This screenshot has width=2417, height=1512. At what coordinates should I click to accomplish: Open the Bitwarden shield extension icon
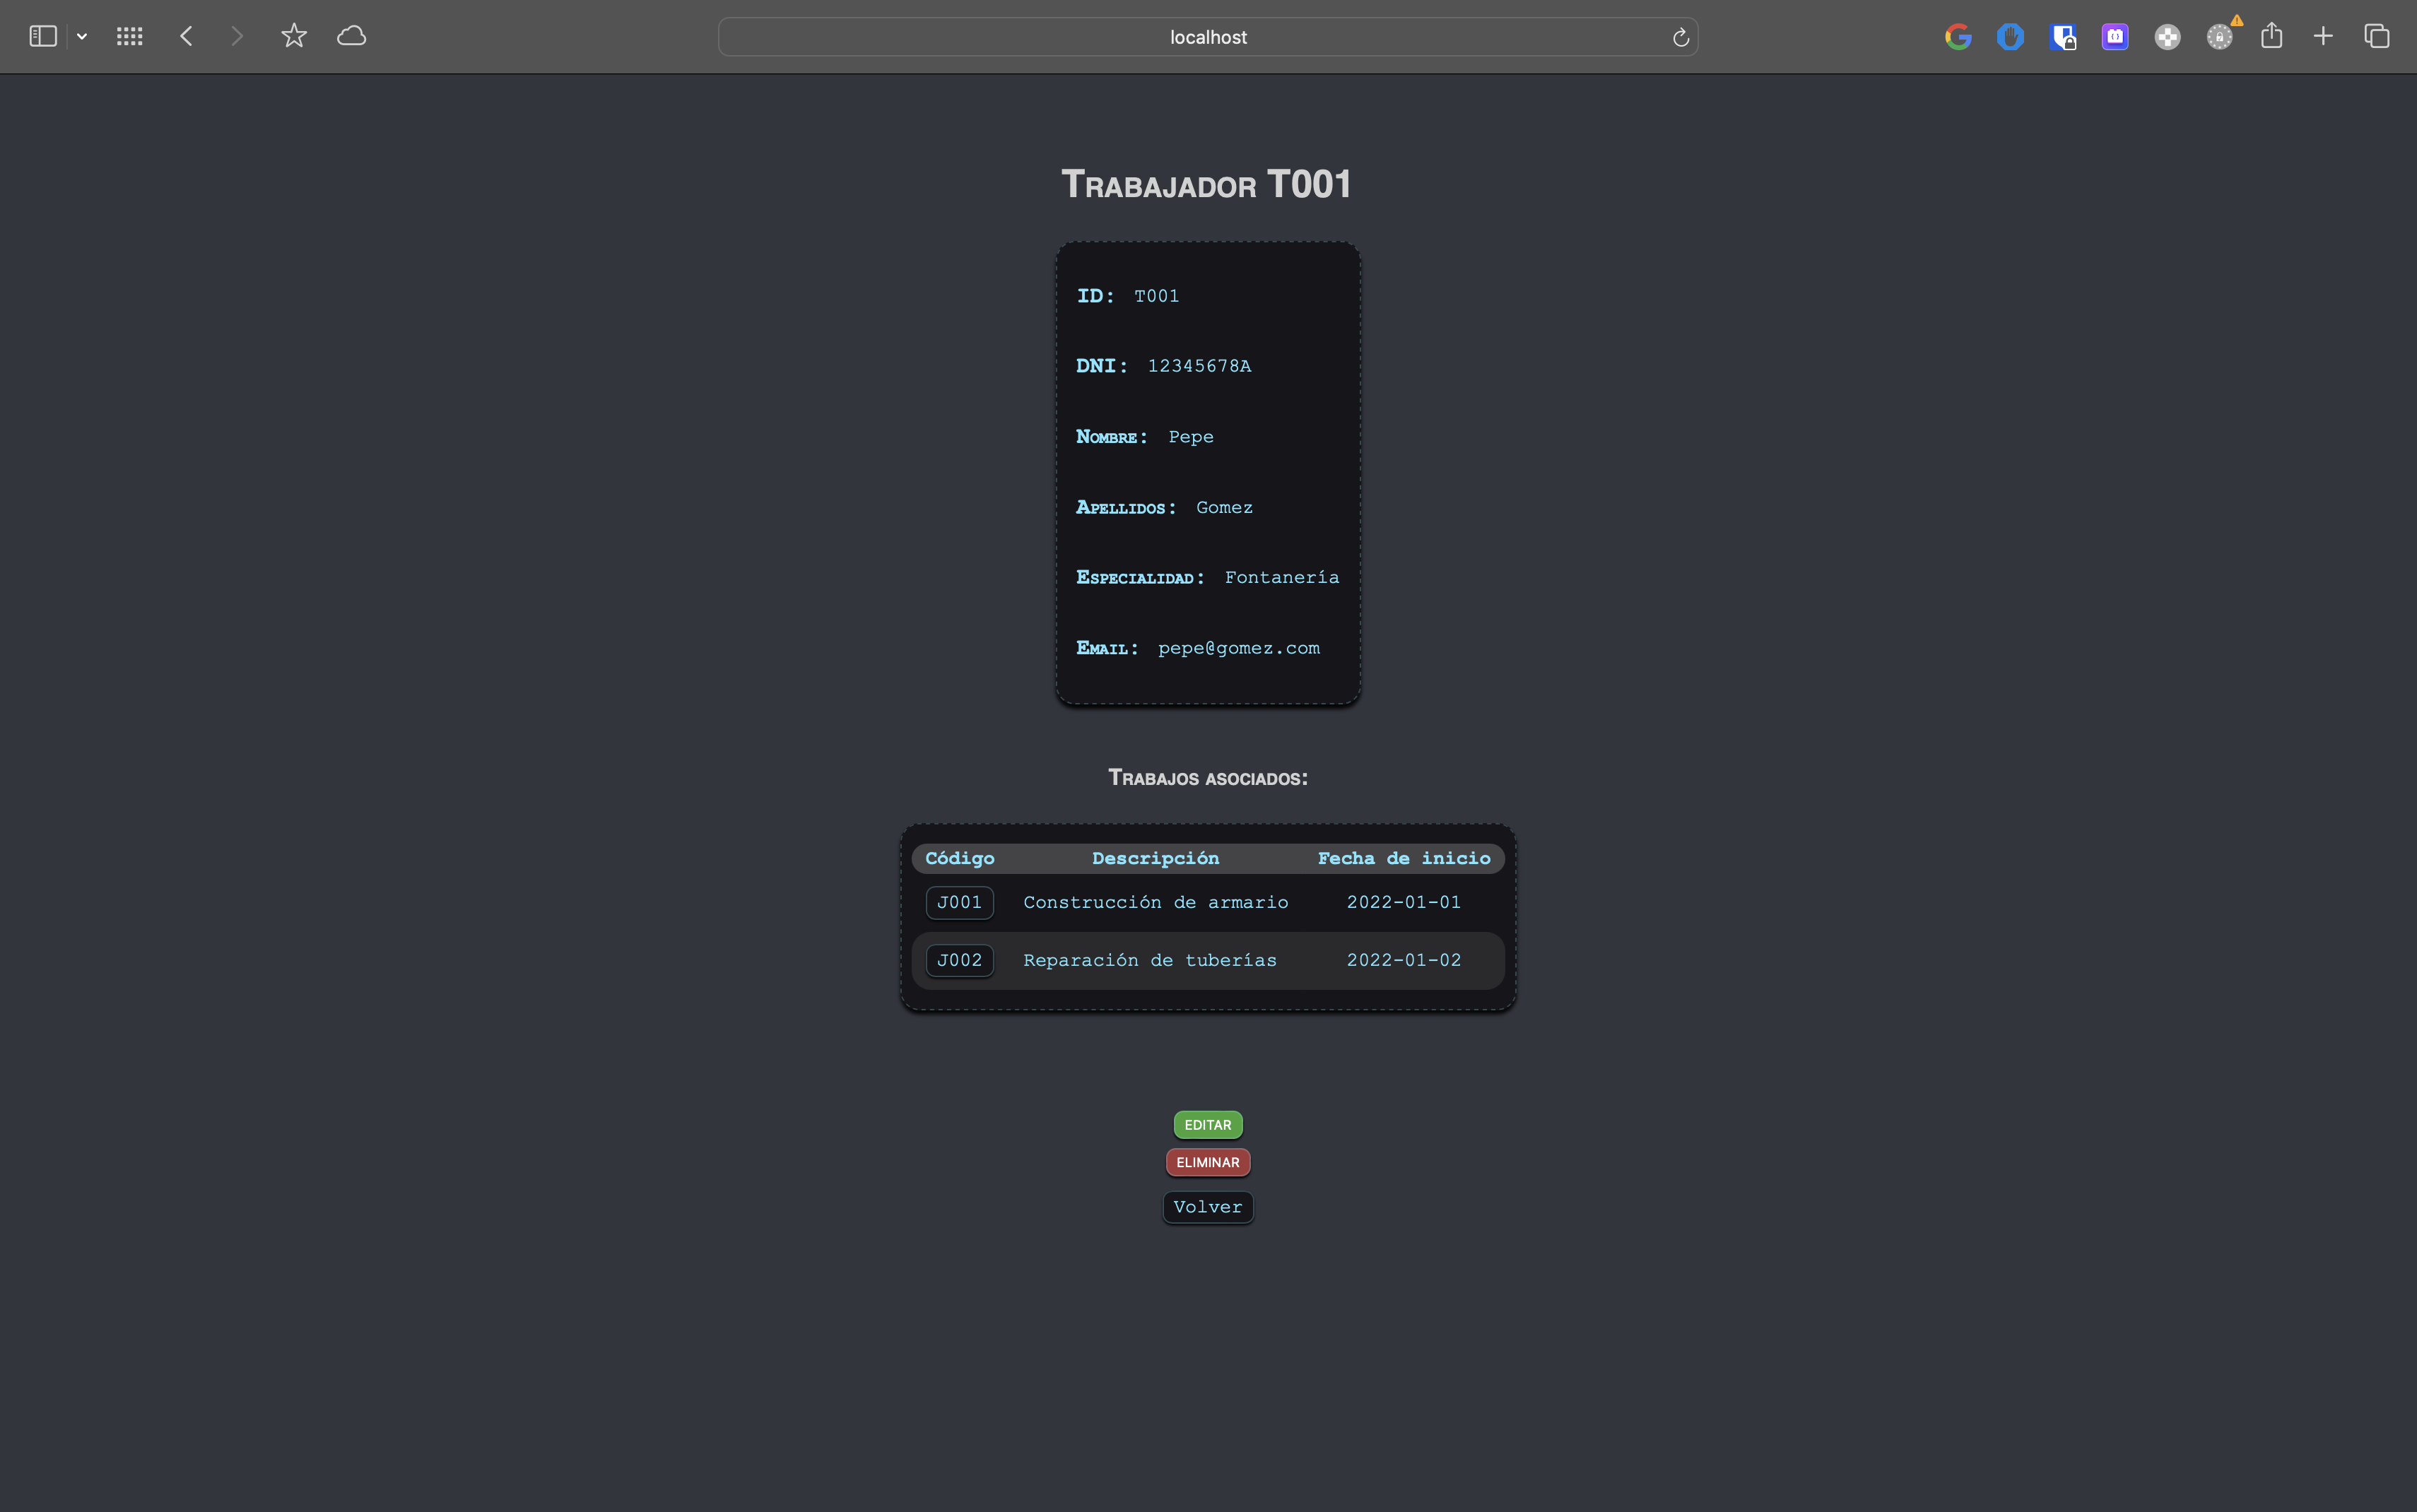2063,37
